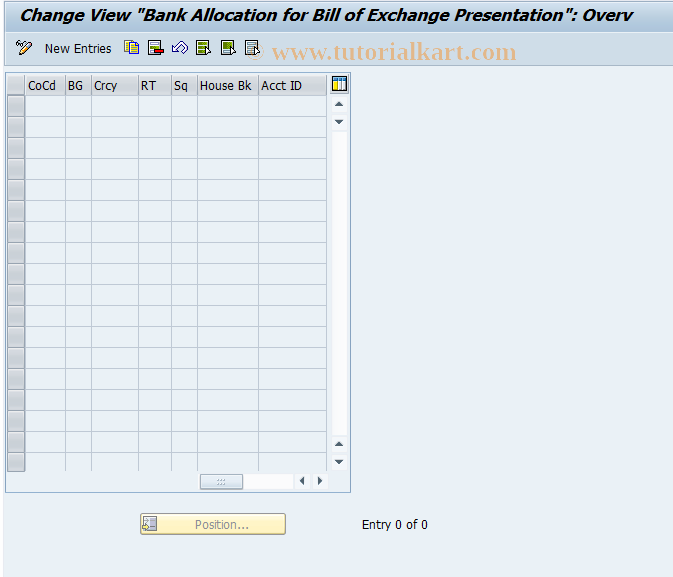Image resolution: width=673 pixels, height=577 pixels.
Task: Click the BG column header
Action: [78, 85]
